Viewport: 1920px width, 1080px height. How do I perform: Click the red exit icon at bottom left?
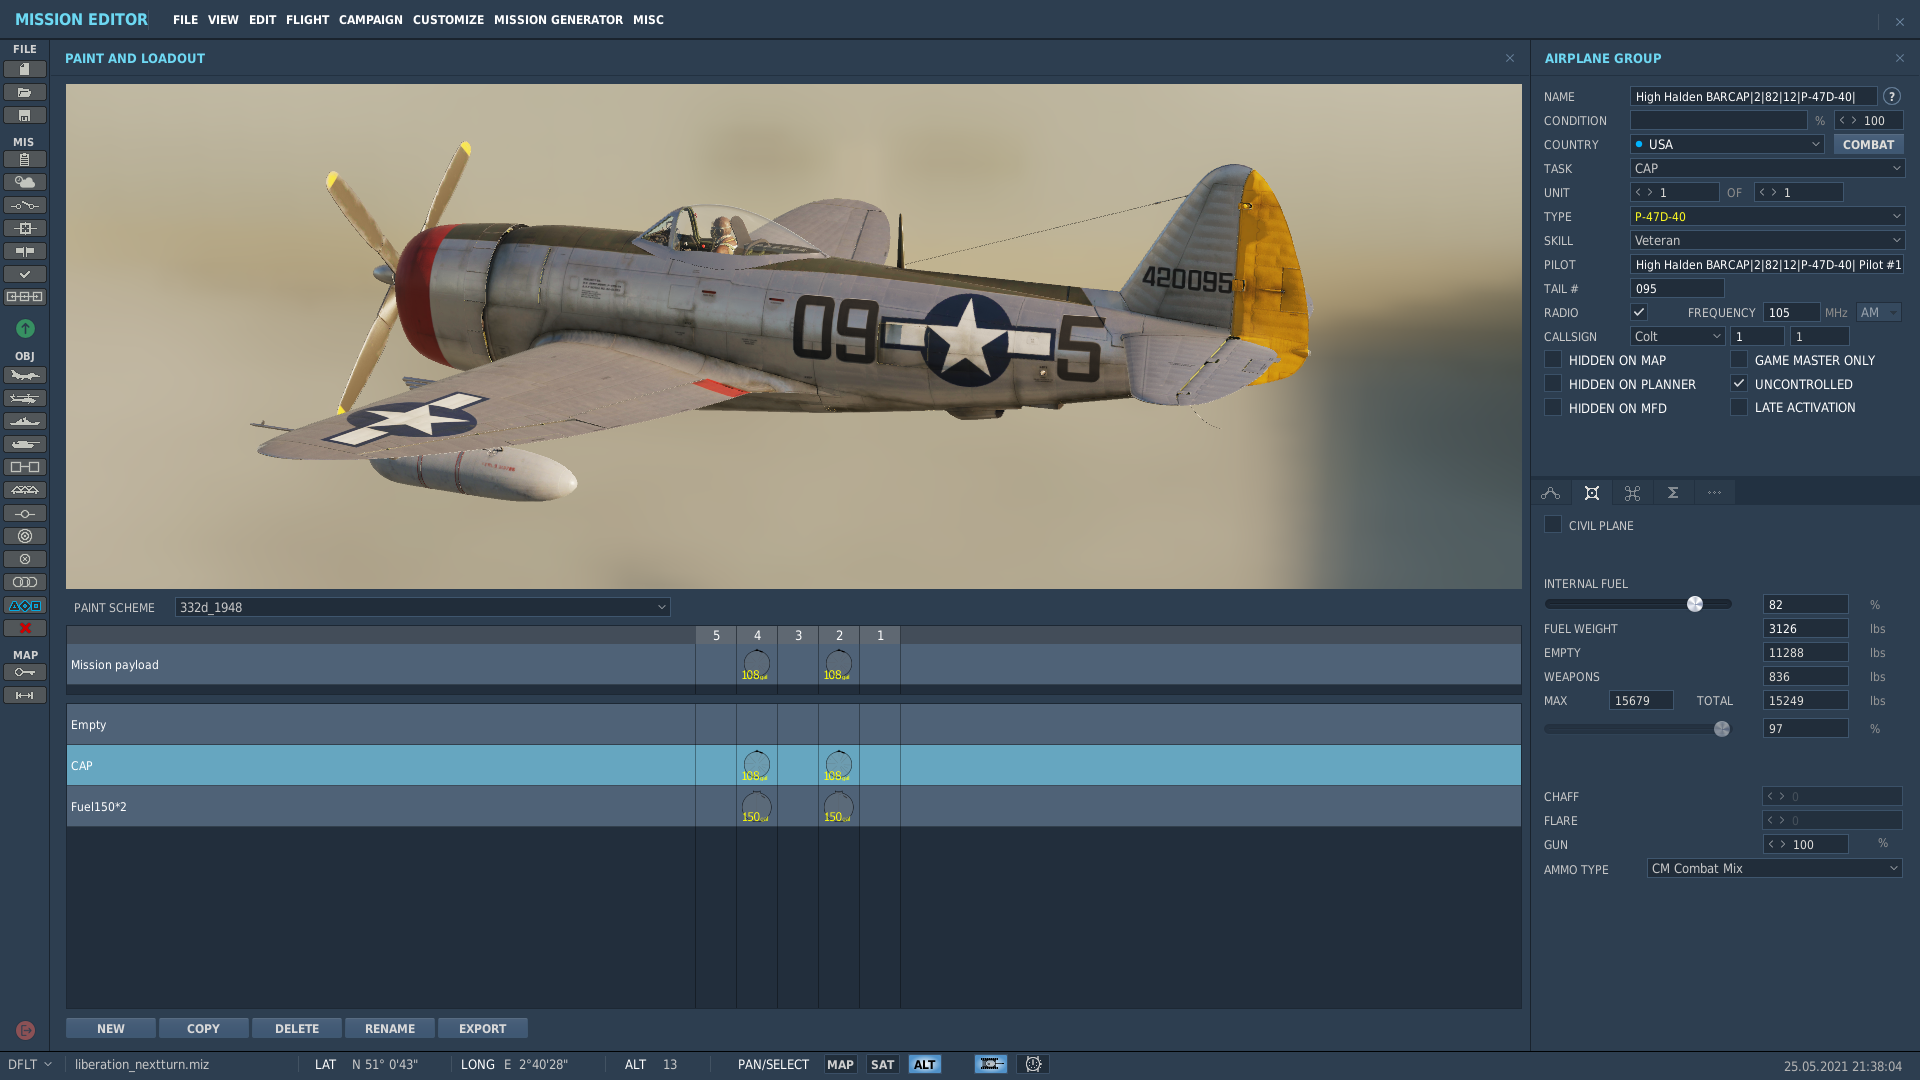pyautogui.click(x=25, y=1030)
